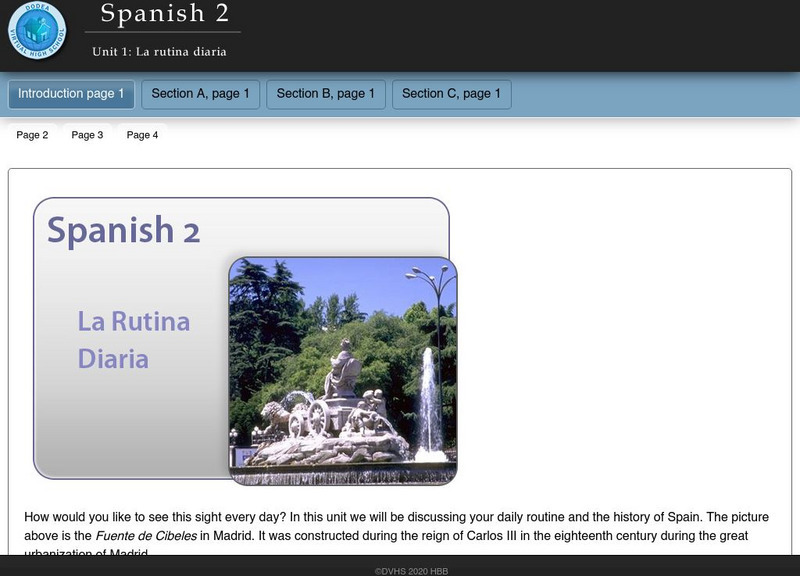Click the DoDEA Virtual High School logo
800x576 pixels.
tap(37, 30)
